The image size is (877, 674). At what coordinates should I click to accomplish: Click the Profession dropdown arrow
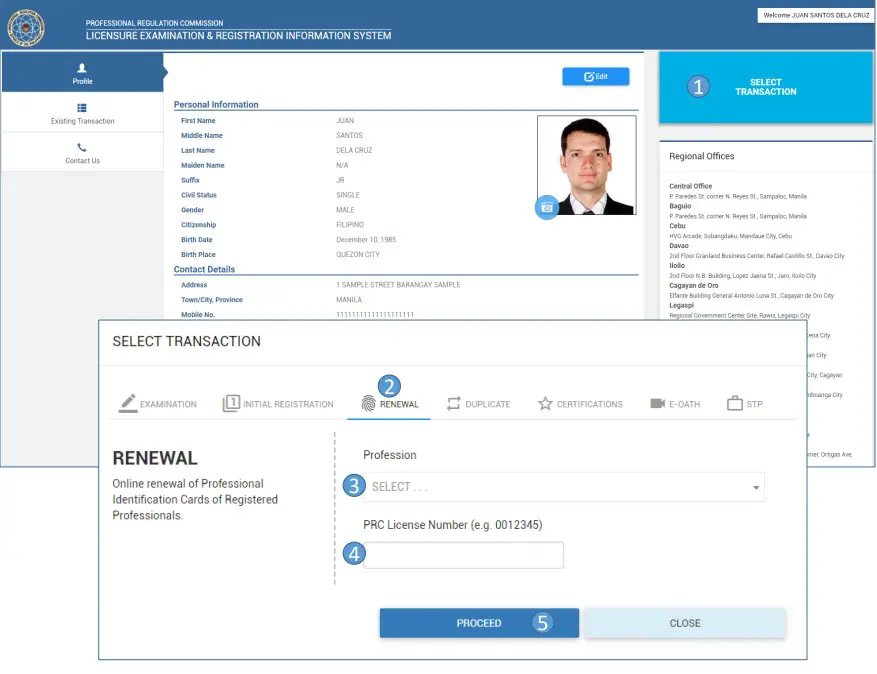pos(756,488)
